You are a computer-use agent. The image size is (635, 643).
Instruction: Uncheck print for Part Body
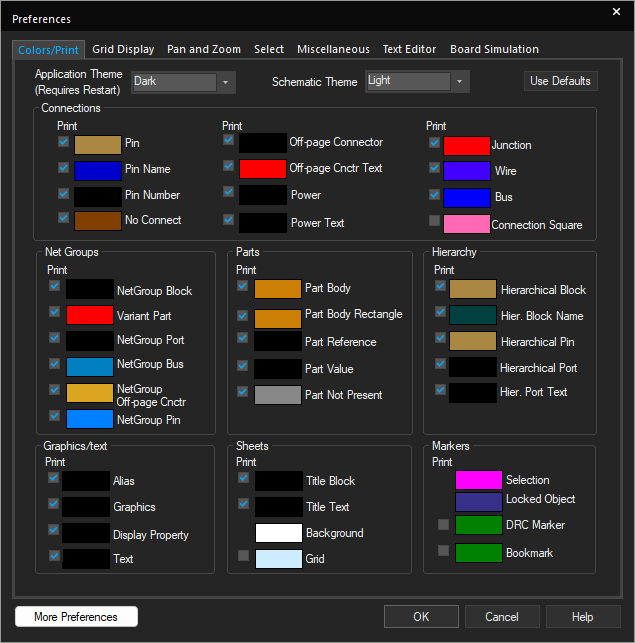(242, 286)
